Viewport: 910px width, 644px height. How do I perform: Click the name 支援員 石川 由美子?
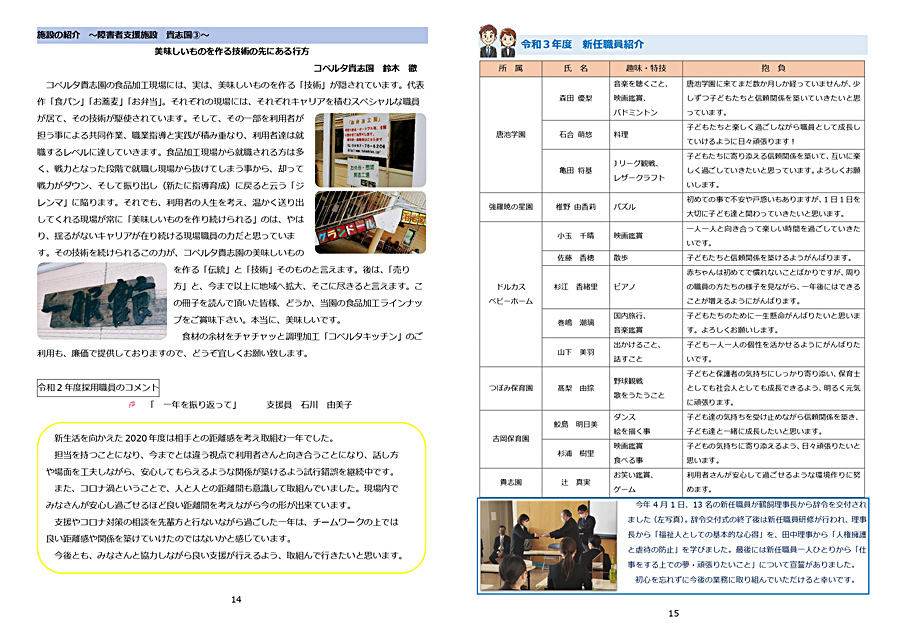(x=309, y=405)
